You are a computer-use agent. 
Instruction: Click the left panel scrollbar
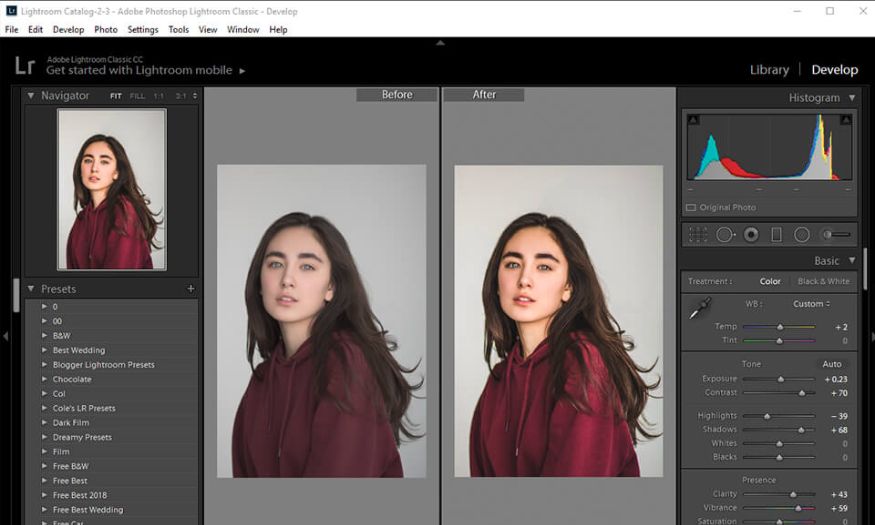(16, 296)
